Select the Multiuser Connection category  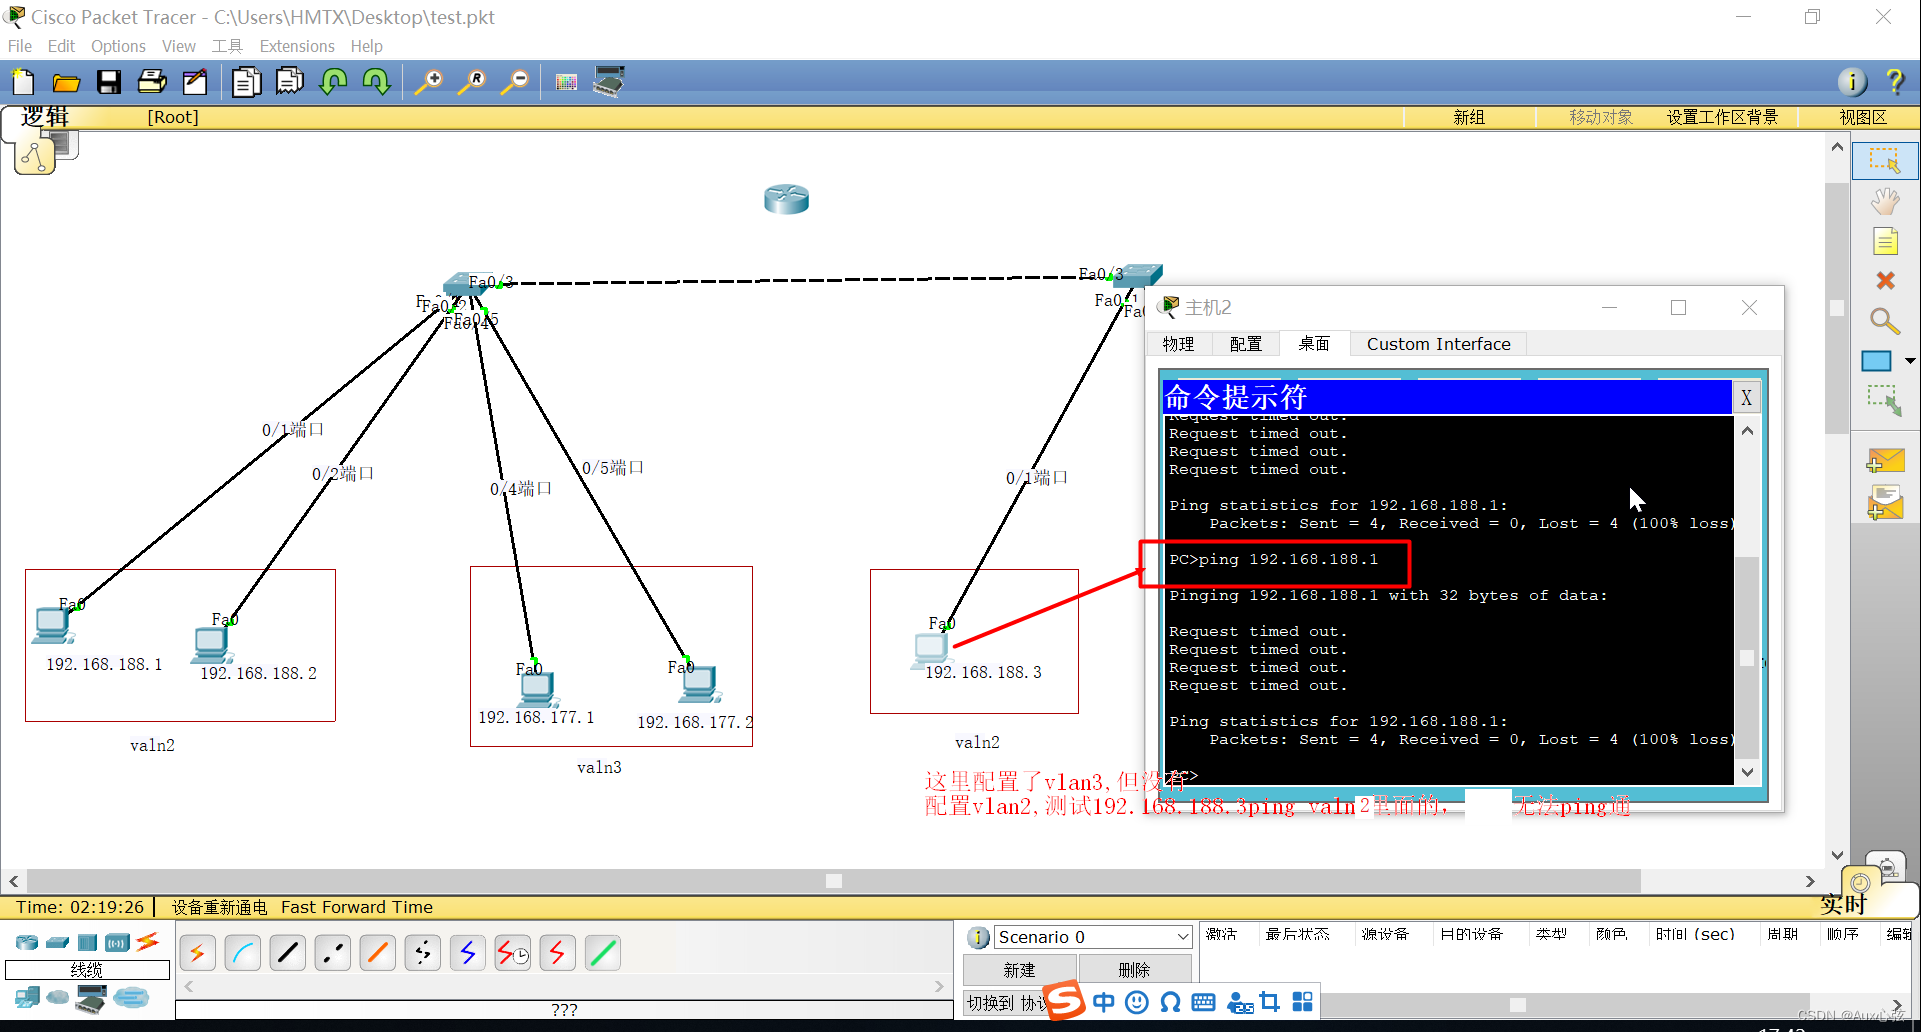coord(131,997)
